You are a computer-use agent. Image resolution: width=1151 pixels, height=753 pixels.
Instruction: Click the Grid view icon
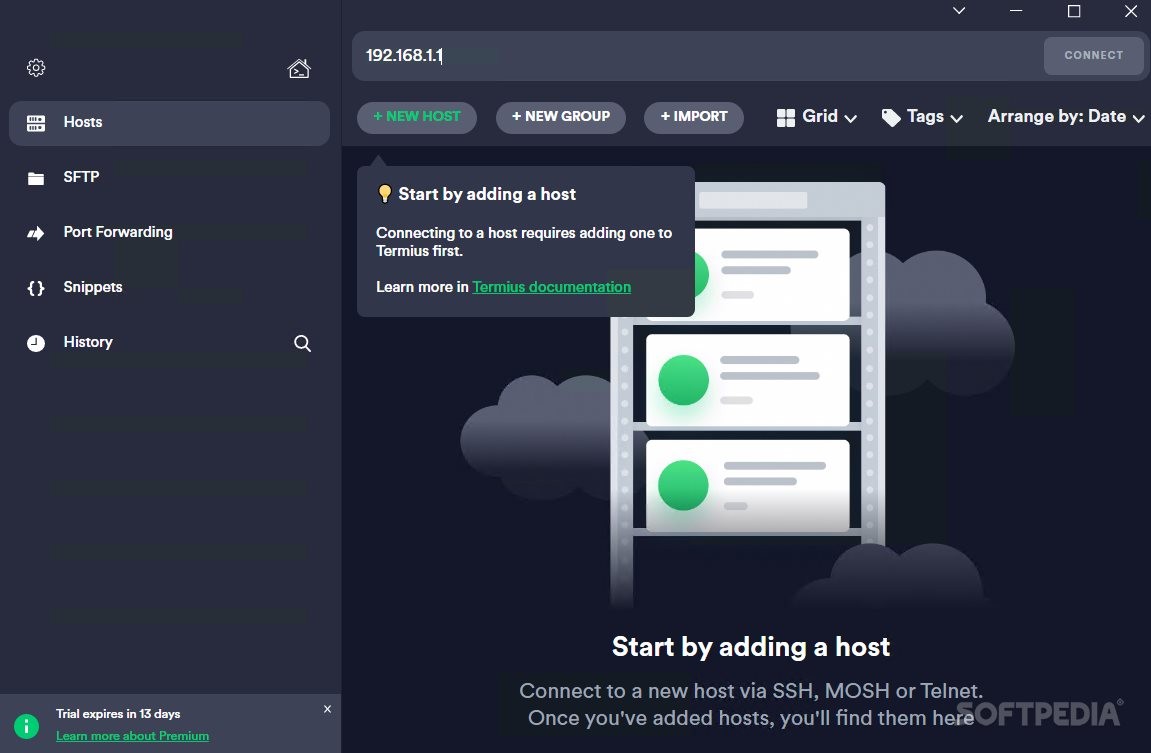click(x=785, y=117)
